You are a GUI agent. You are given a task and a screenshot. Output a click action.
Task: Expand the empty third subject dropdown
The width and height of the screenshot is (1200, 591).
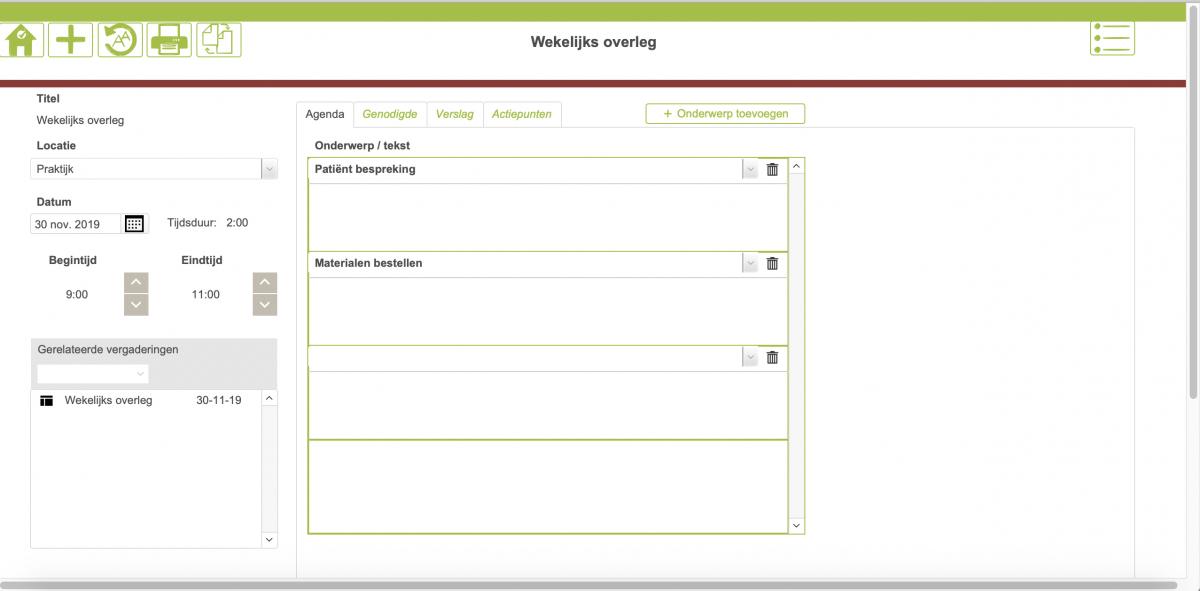click(x=751, y=357)
